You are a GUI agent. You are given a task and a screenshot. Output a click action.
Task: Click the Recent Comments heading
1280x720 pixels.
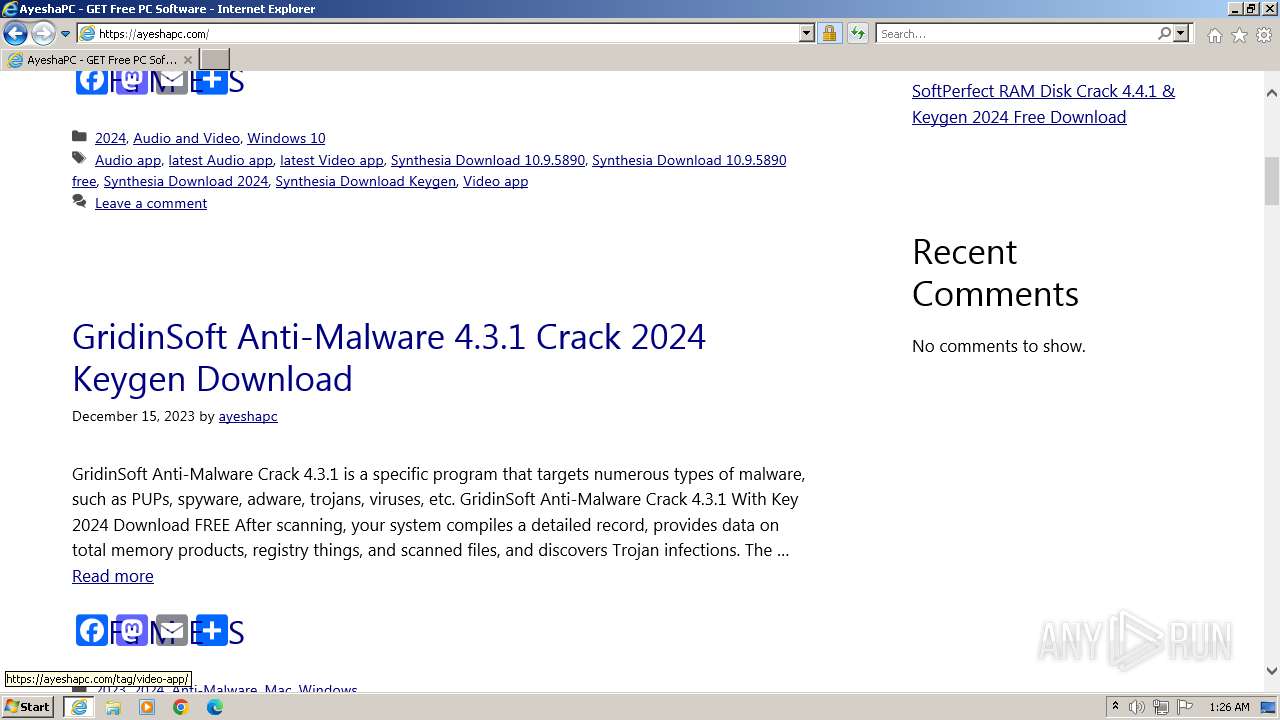pos(995,272)
